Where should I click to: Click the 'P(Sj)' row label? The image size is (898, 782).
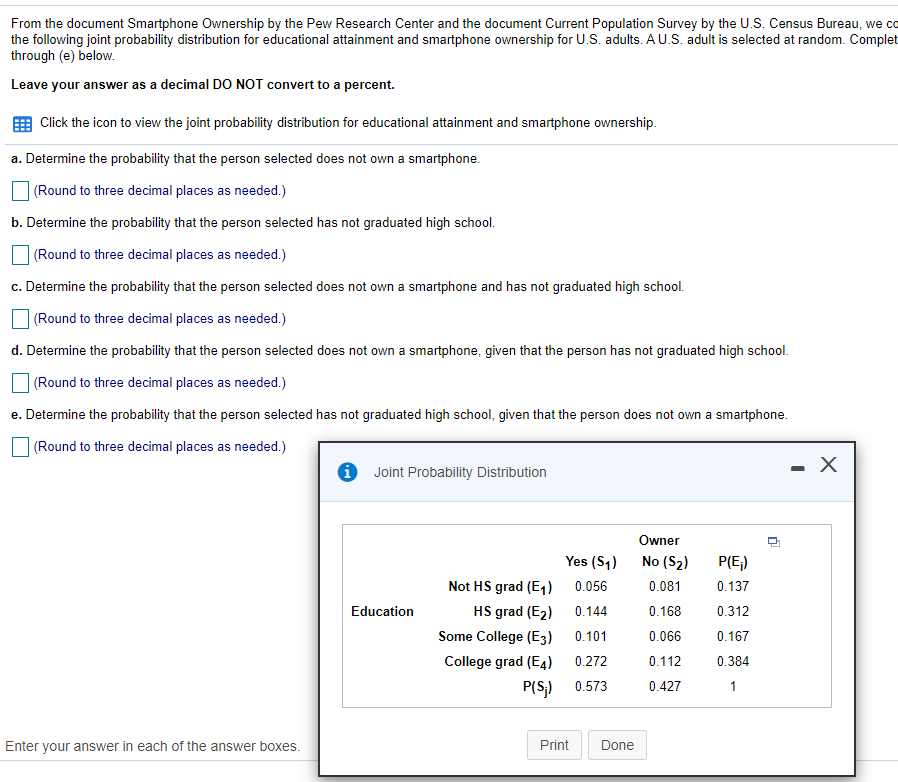538,687
